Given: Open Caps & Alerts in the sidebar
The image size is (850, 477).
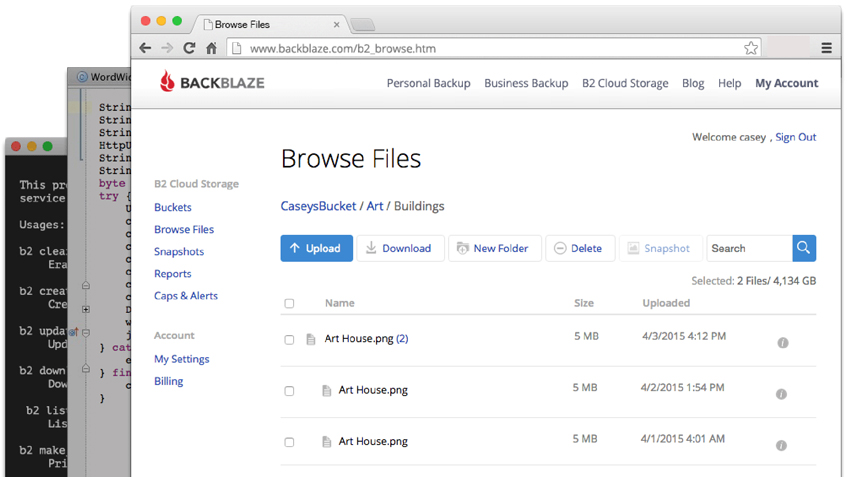Looking at the screenshot, I should coord(186,295).
